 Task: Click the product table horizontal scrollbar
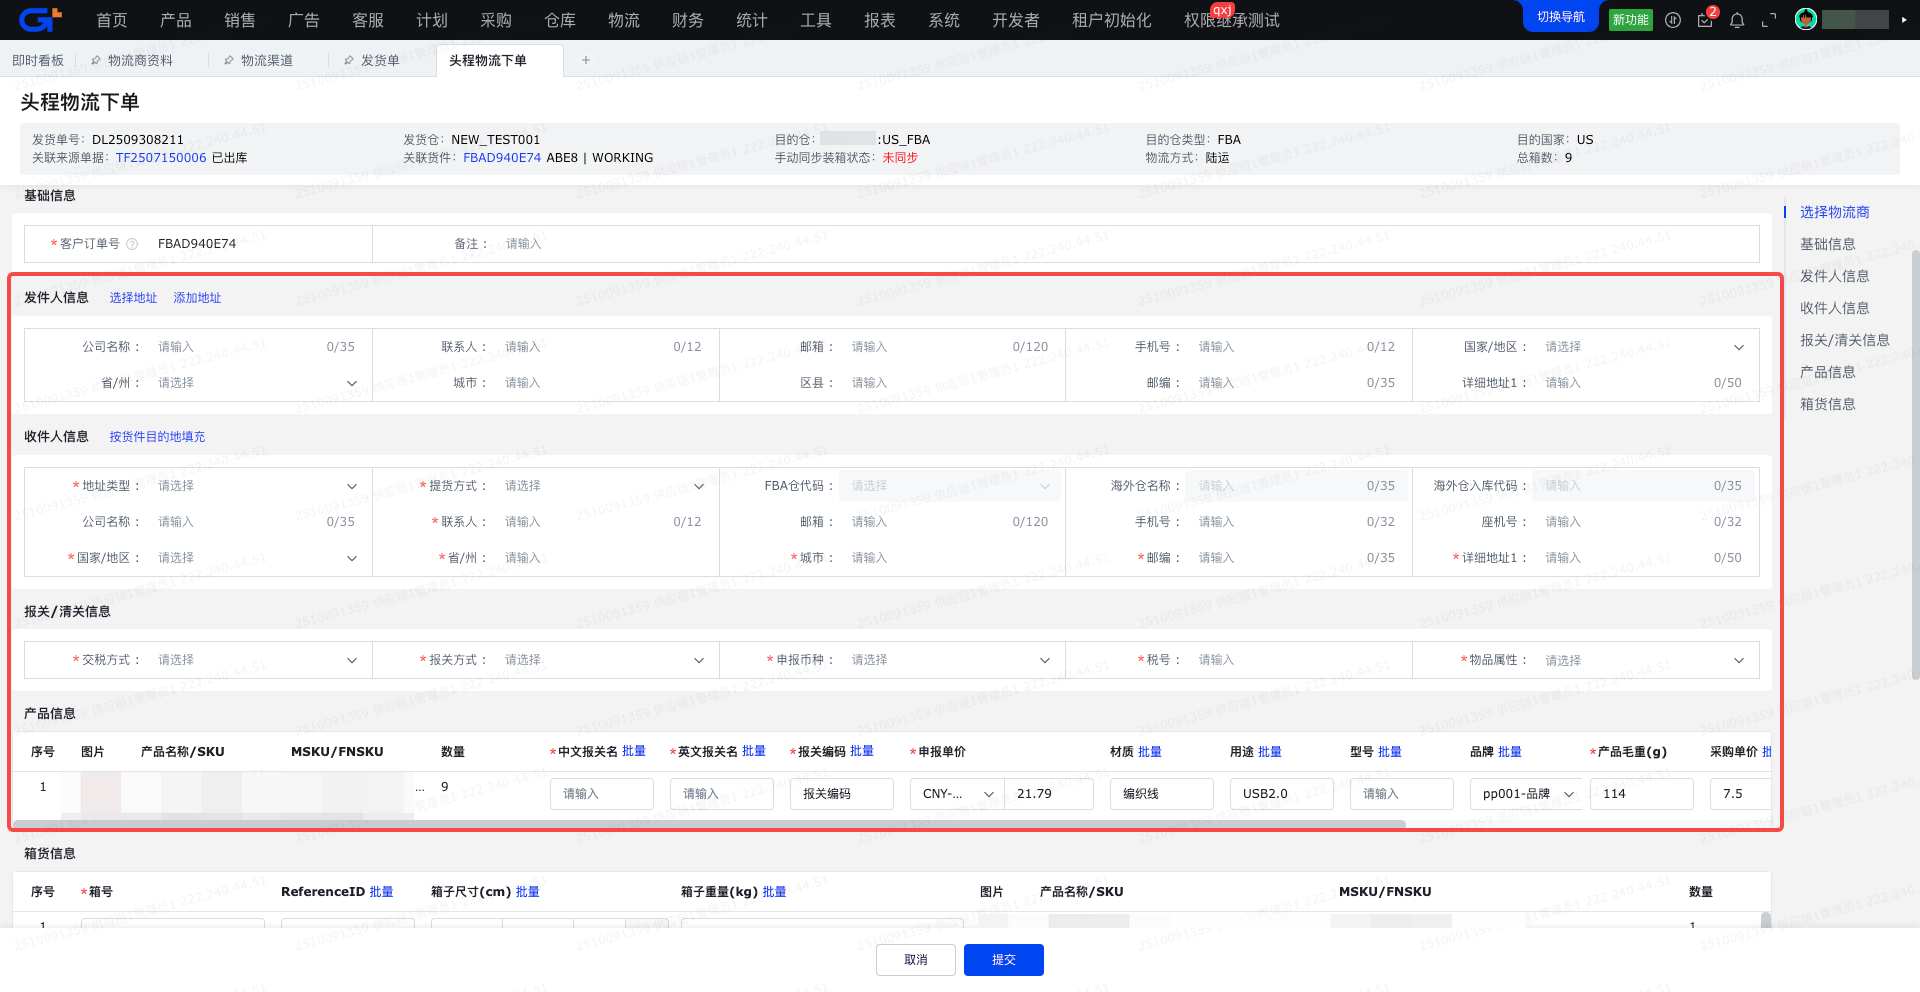coord(709,825)
